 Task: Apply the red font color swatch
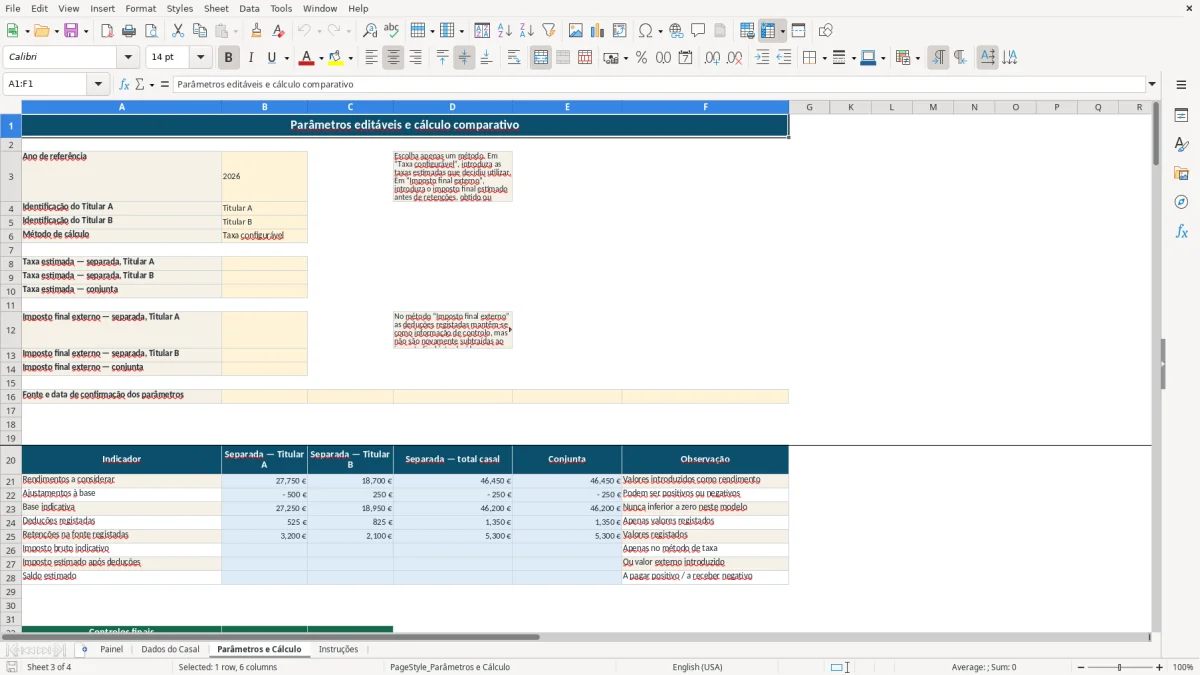[x=307, y=58]
